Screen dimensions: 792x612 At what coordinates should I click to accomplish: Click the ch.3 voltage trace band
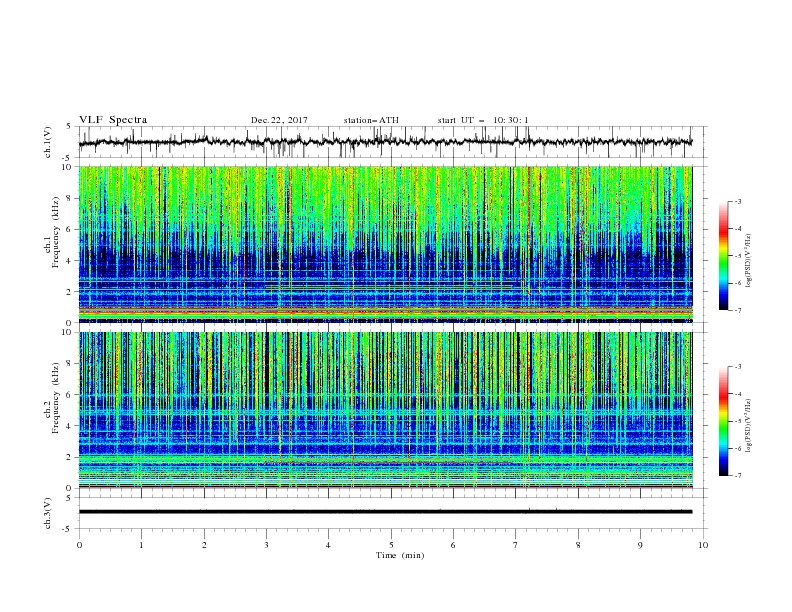pyautogui.click(x=385, y=512)
